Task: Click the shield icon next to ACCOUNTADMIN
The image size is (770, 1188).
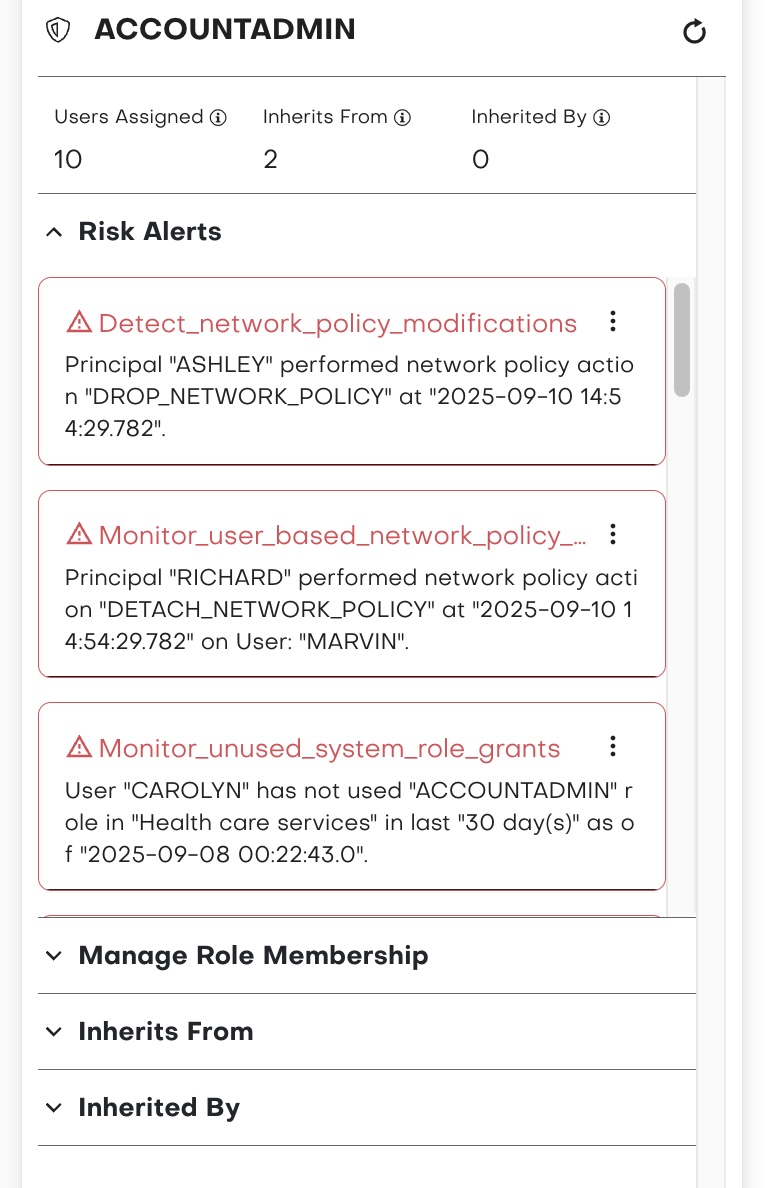Action: point(59,31)
